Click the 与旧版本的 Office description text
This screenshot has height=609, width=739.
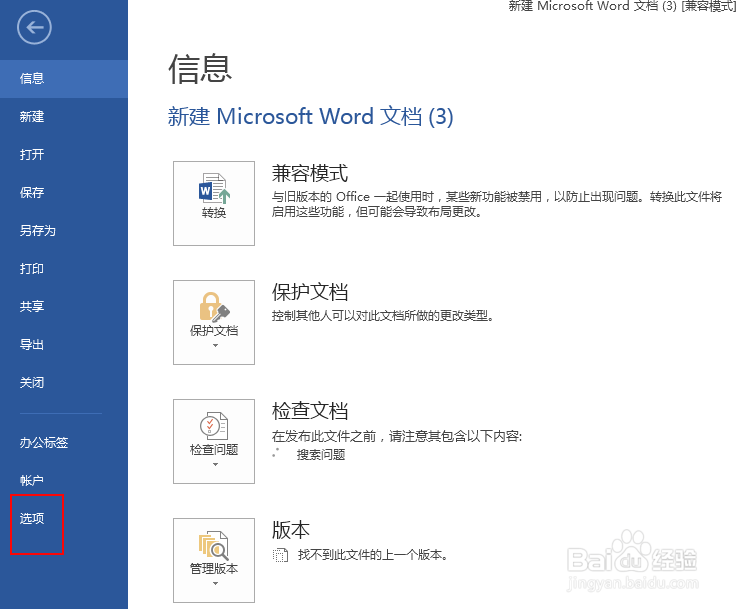click(x=497, y=204)
